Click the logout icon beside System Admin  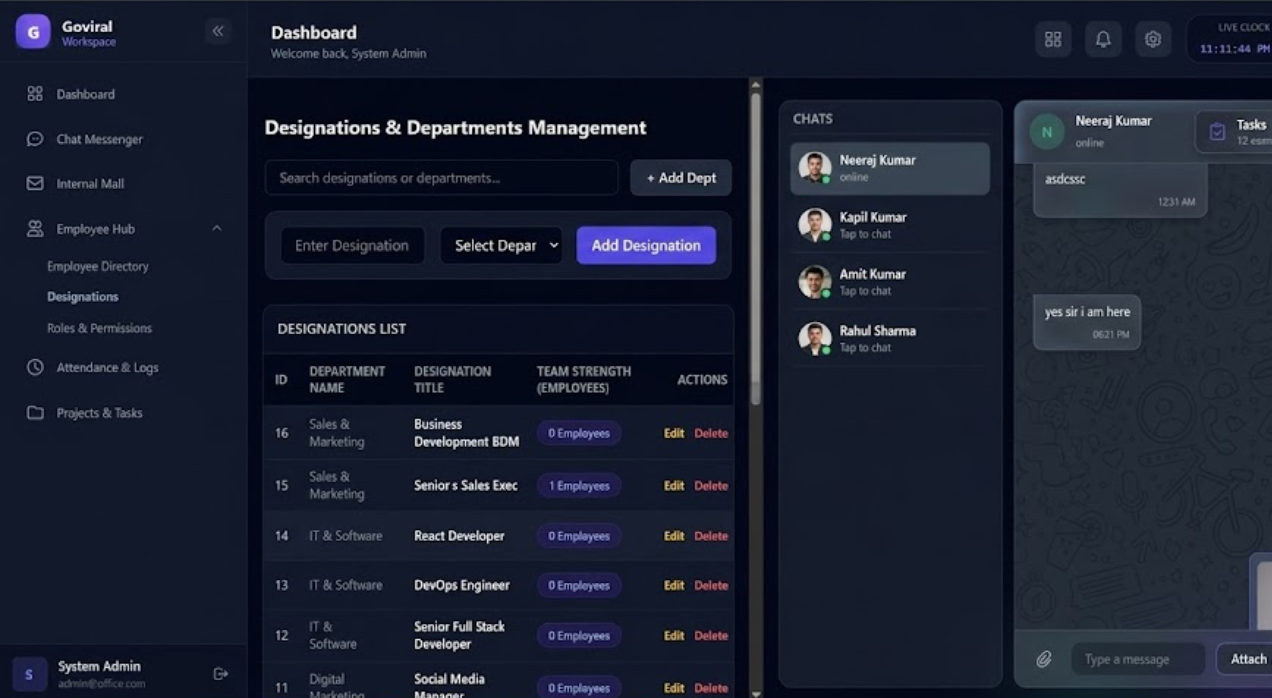pyautogui.click(x=221, y=674)
